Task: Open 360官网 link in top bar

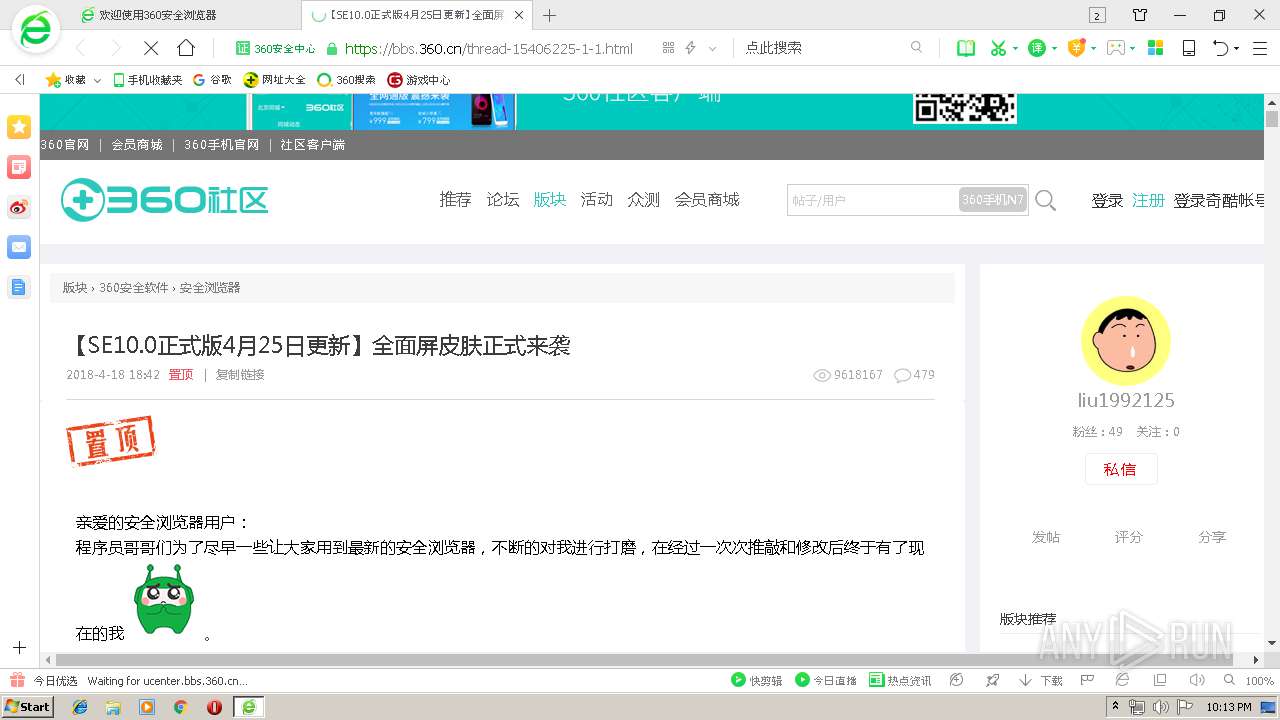Action: tap(65, 145)
